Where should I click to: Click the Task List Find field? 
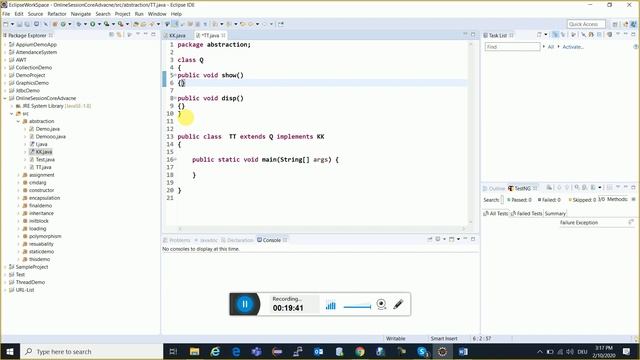coord(512,47)
